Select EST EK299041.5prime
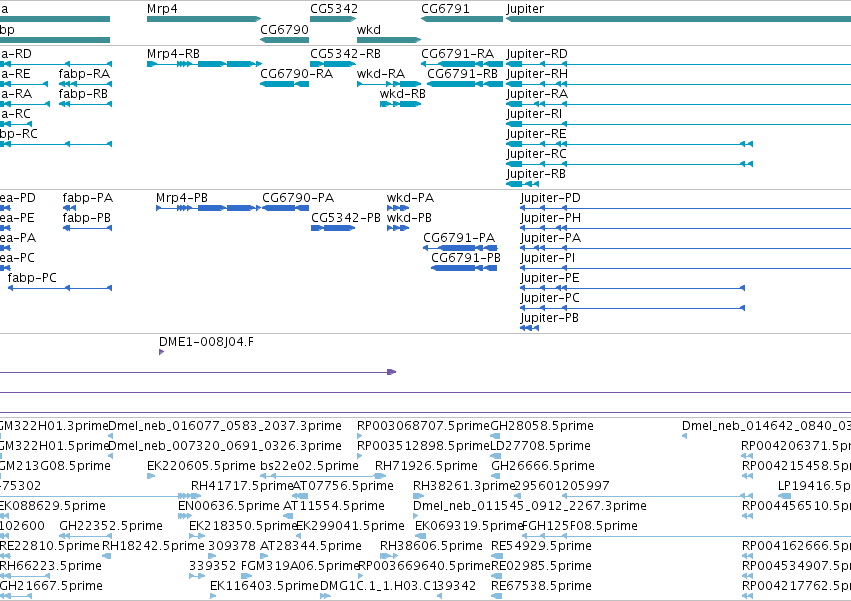851x601 pixels. [350, 527]
